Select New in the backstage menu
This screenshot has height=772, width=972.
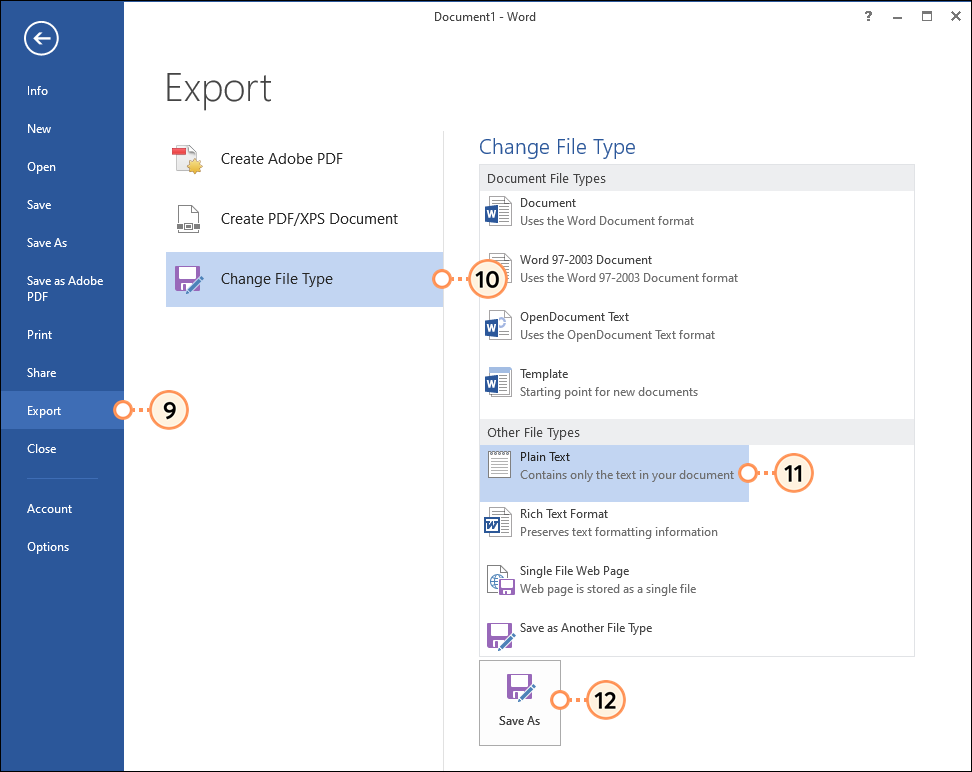[62, 129]
